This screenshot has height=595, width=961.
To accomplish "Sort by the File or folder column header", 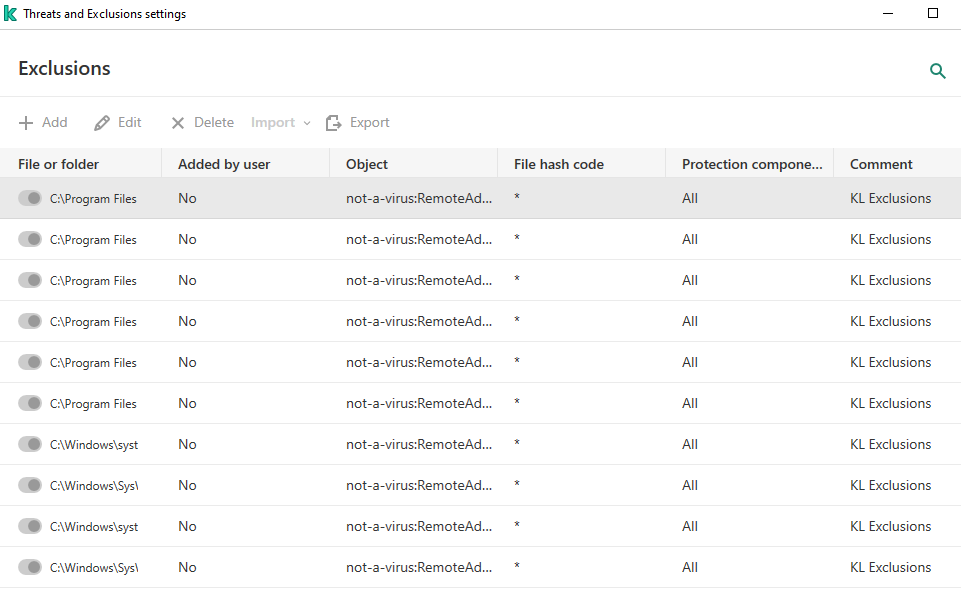I will pos(58,164).
